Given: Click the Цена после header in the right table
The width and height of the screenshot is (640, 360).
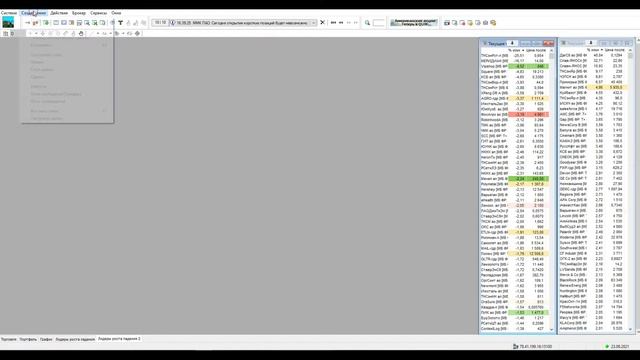Looking at the screenshot, I should 615,50.
